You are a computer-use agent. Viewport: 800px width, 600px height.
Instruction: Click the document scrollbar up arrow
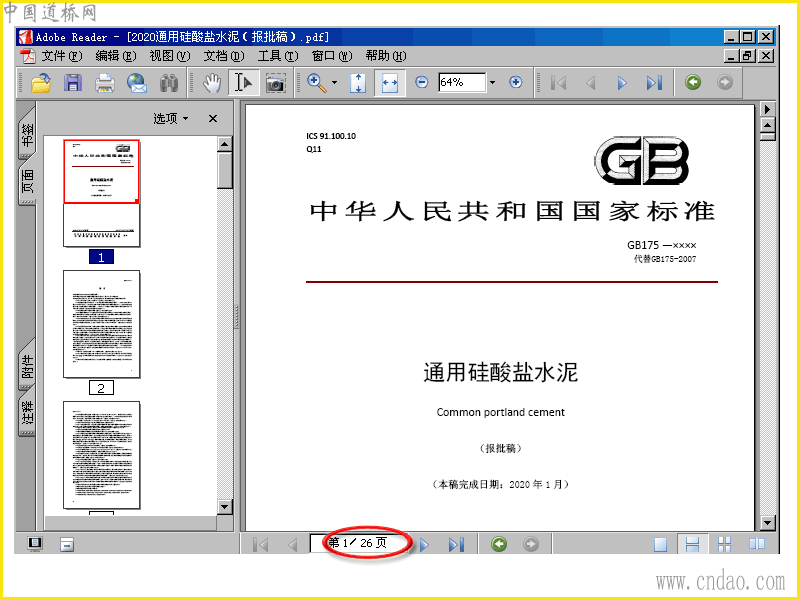pyautogui.click(x=768, y=124)
